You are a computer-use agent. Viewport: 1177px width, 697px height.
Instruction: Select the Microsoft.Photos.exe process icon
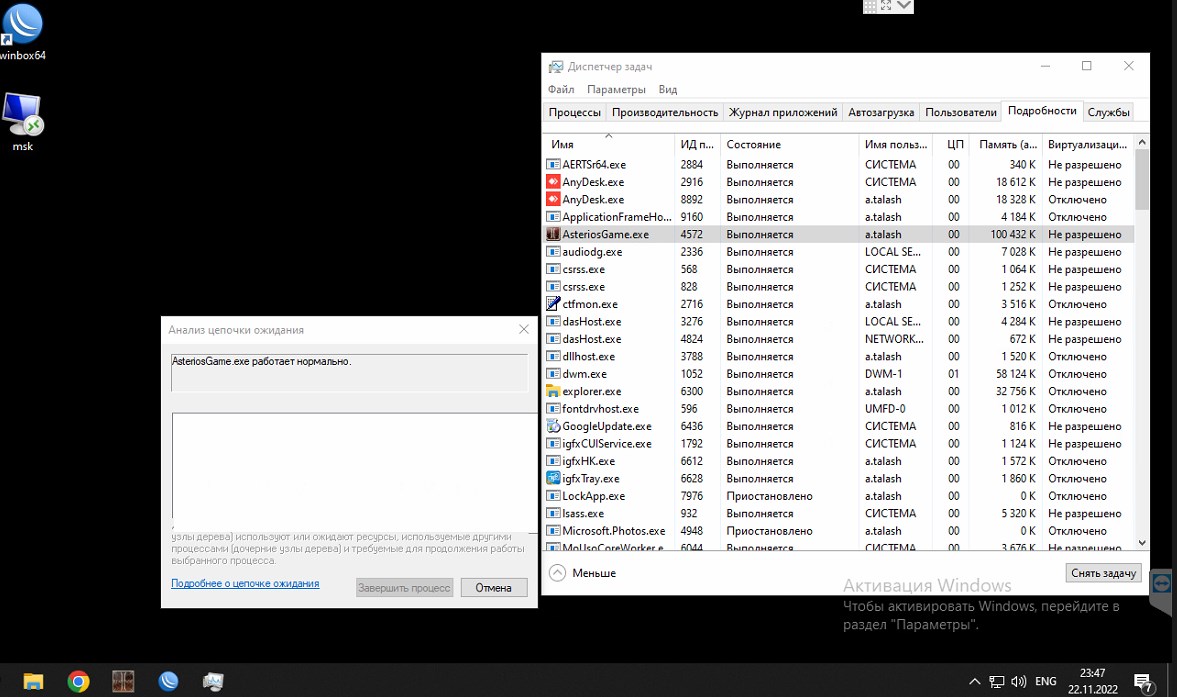[553, 530]
